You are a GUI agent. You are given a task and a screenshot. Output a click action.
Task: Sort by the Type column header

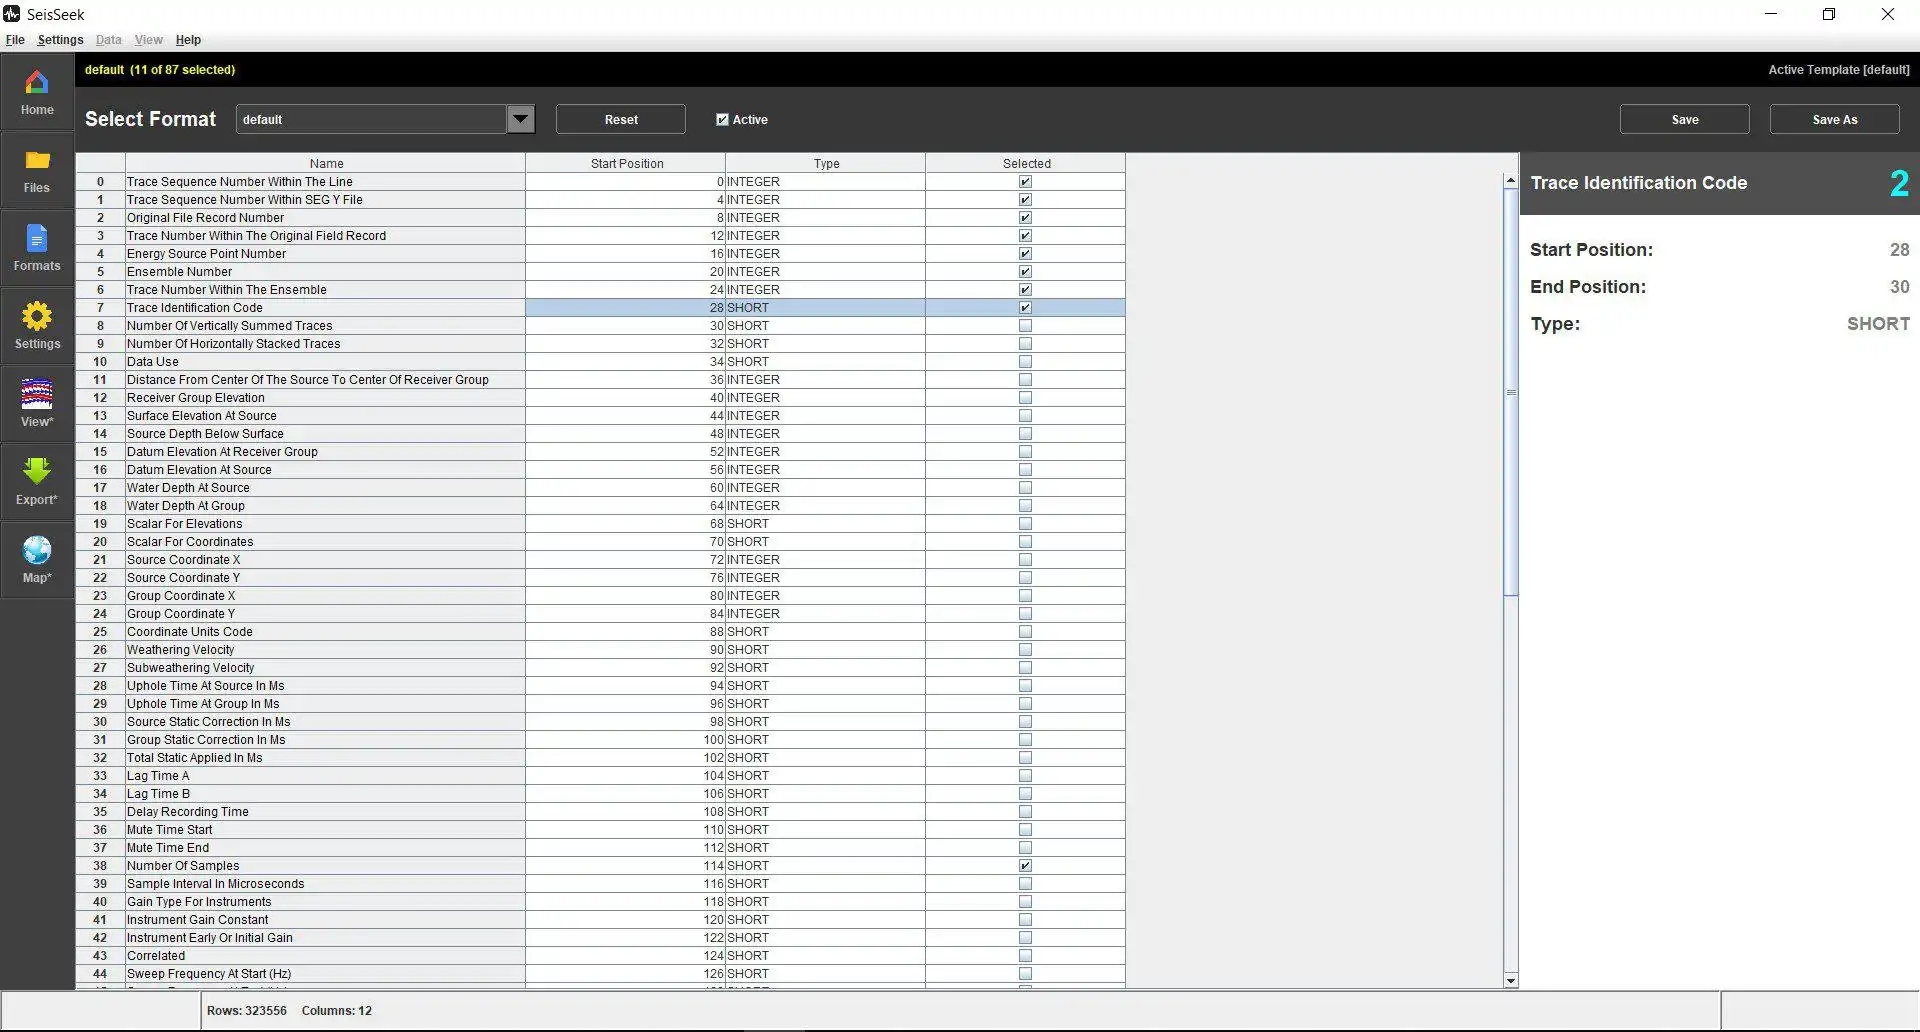(826, 163)
